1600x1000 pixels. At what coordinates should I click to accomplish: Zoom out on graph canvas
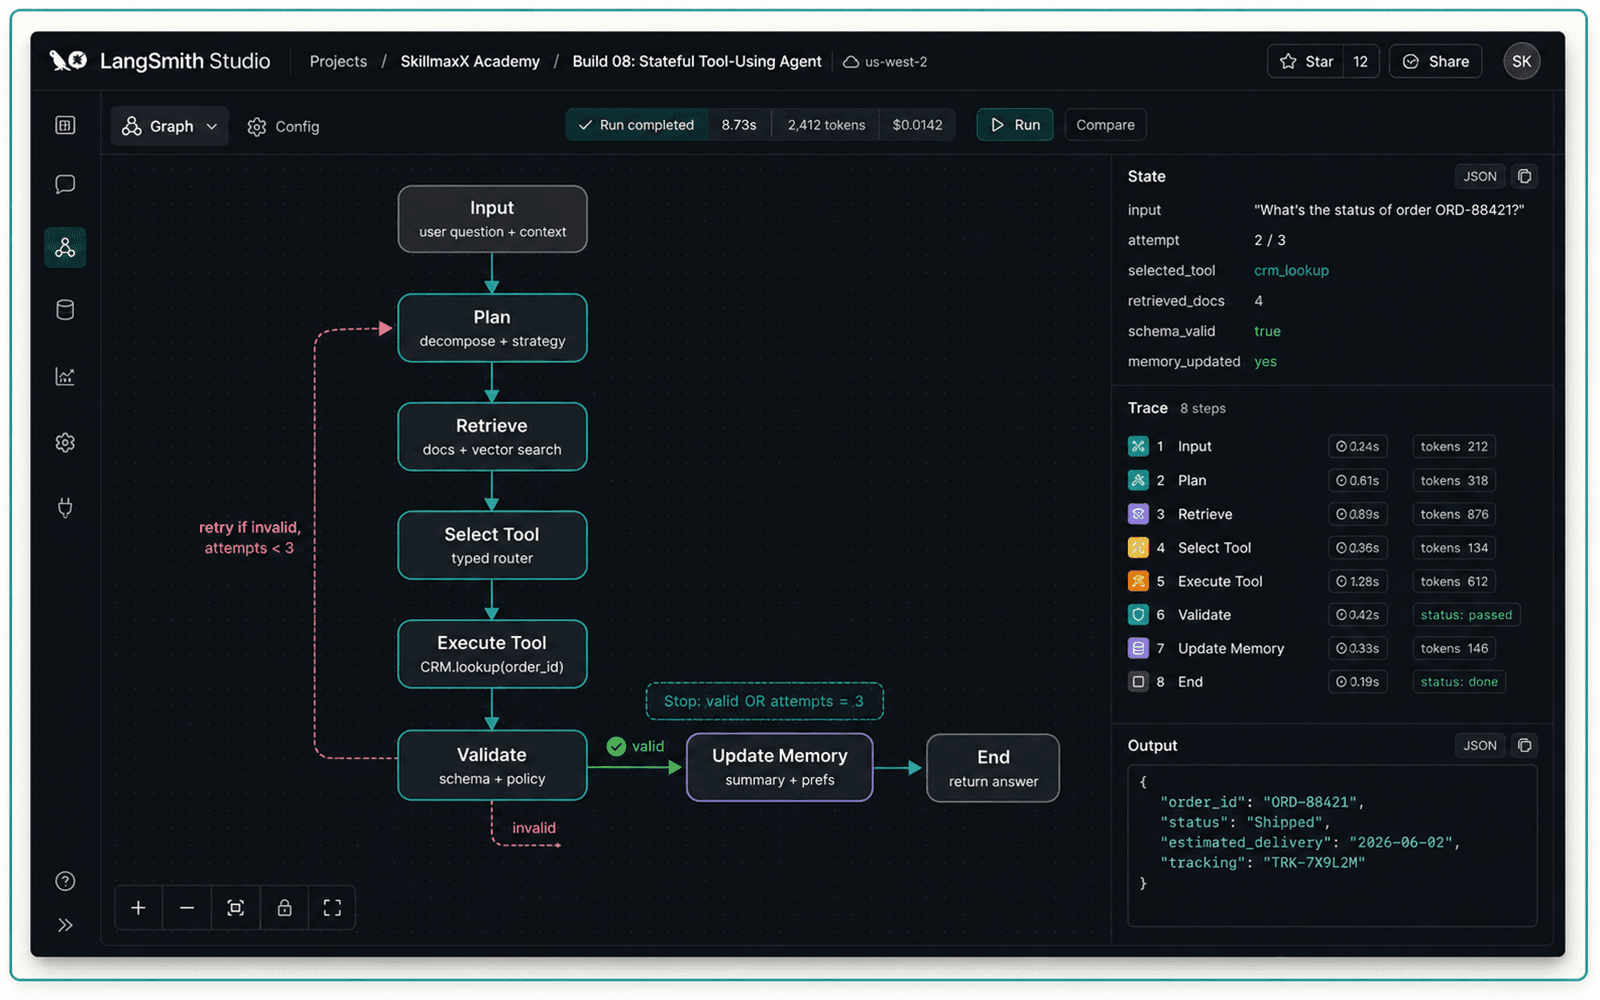(187, 907)
